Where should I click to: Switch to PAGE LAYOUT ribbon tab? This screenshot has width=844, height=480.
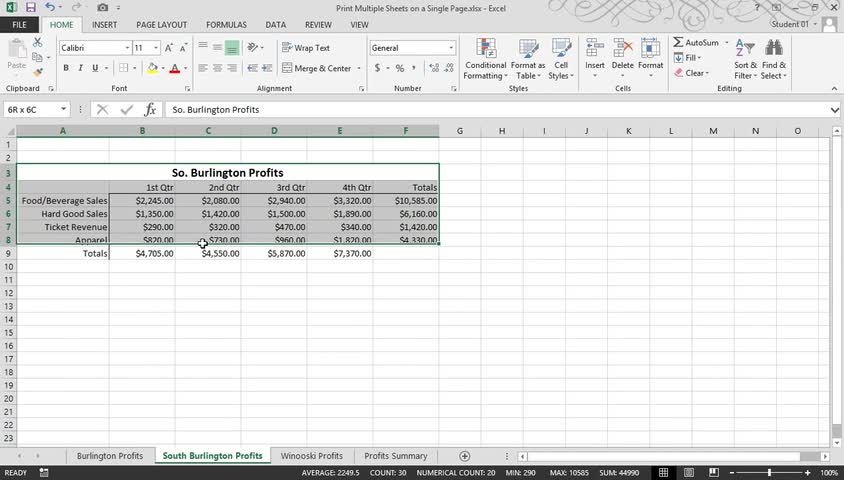point(161,25)
